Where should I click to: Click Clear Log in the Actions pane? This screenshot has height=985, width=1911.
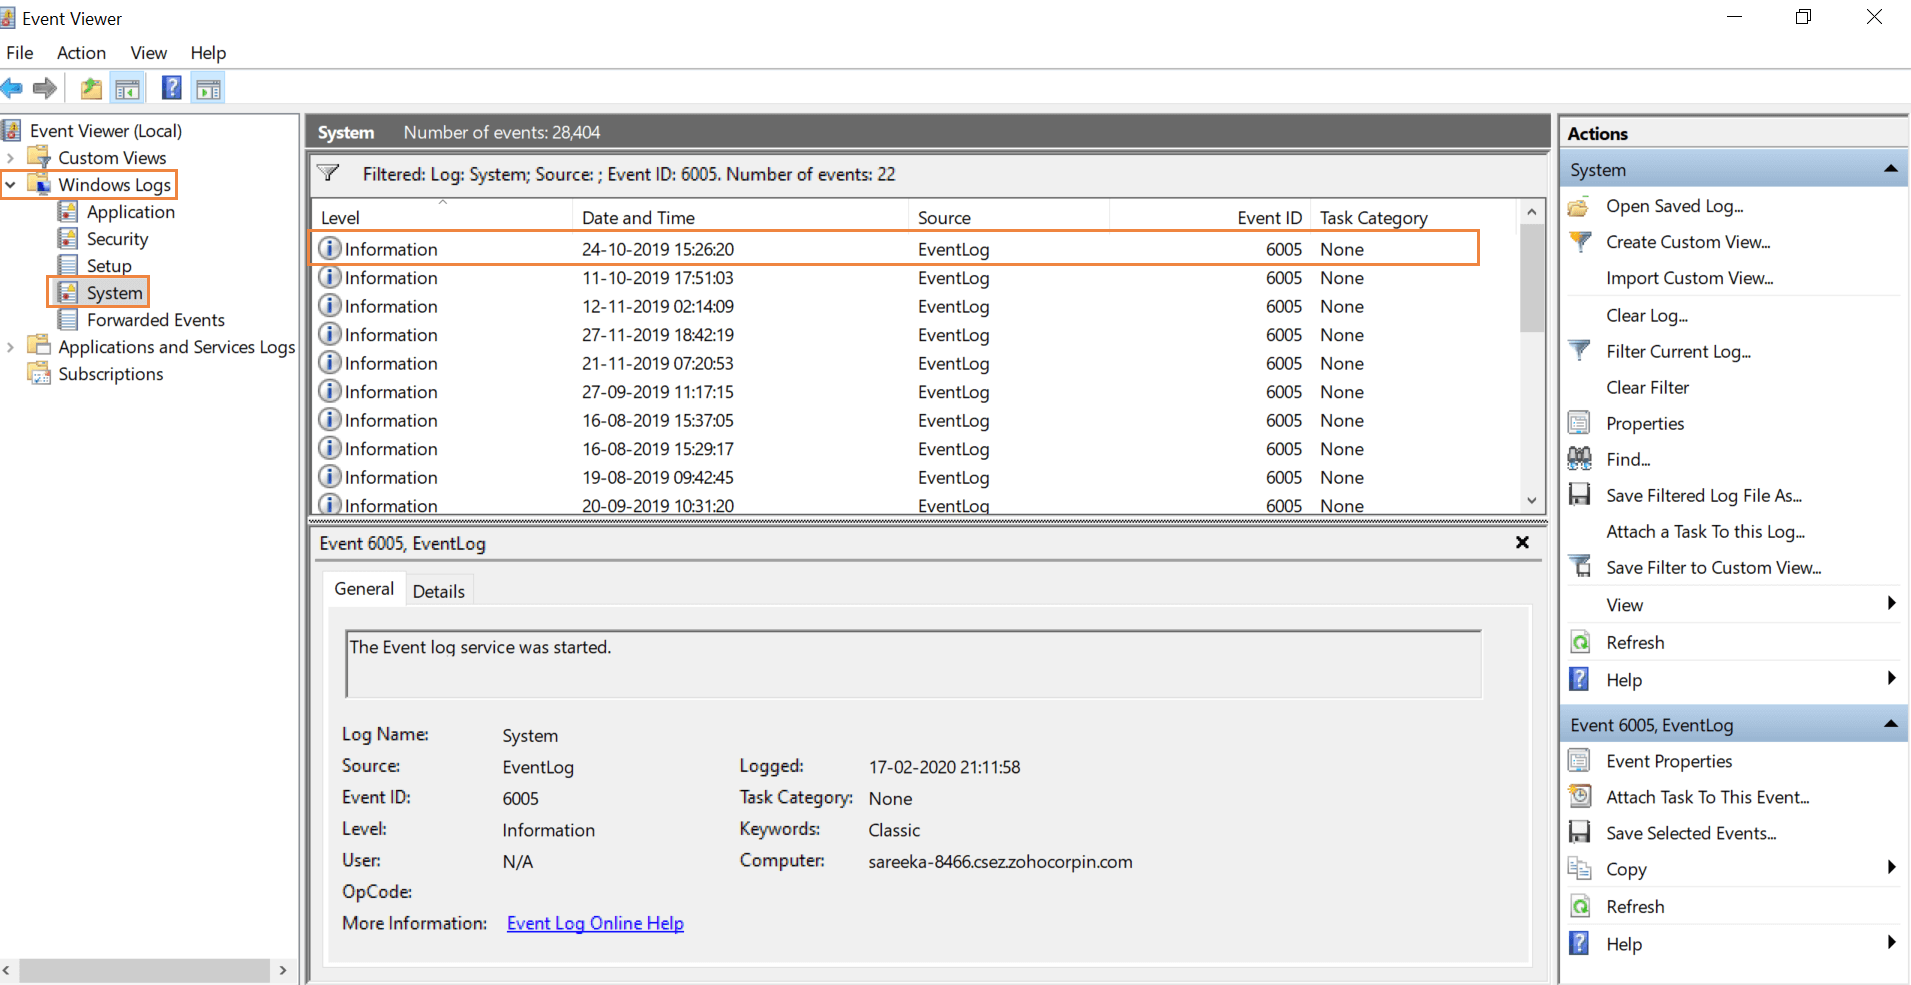[1646, 315]
